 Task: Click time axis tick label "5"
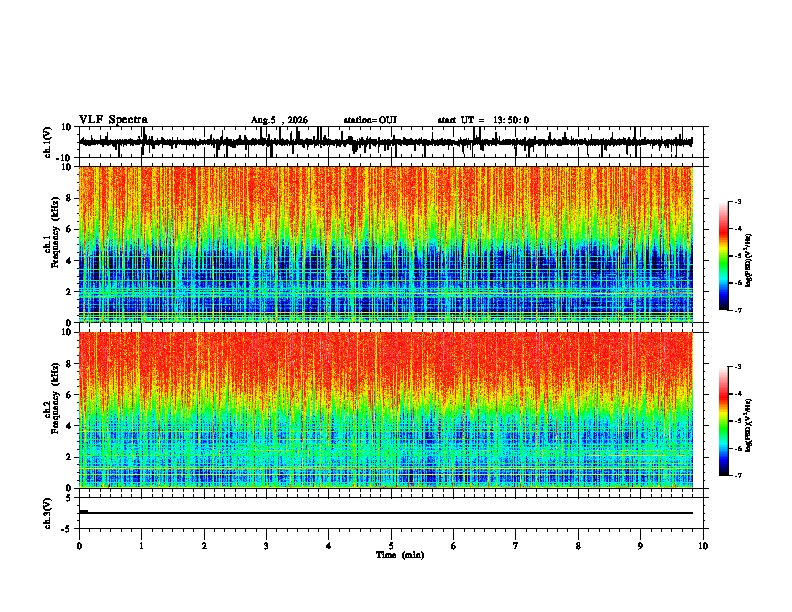click(x=391, y=546)
